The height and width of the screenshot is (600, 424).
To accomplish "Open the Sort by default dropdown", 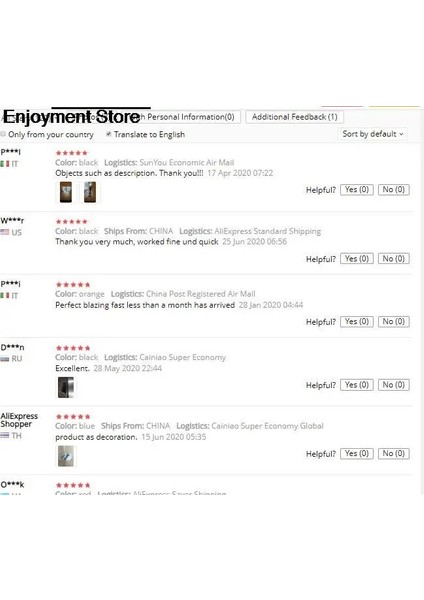I will pos(373,134).
